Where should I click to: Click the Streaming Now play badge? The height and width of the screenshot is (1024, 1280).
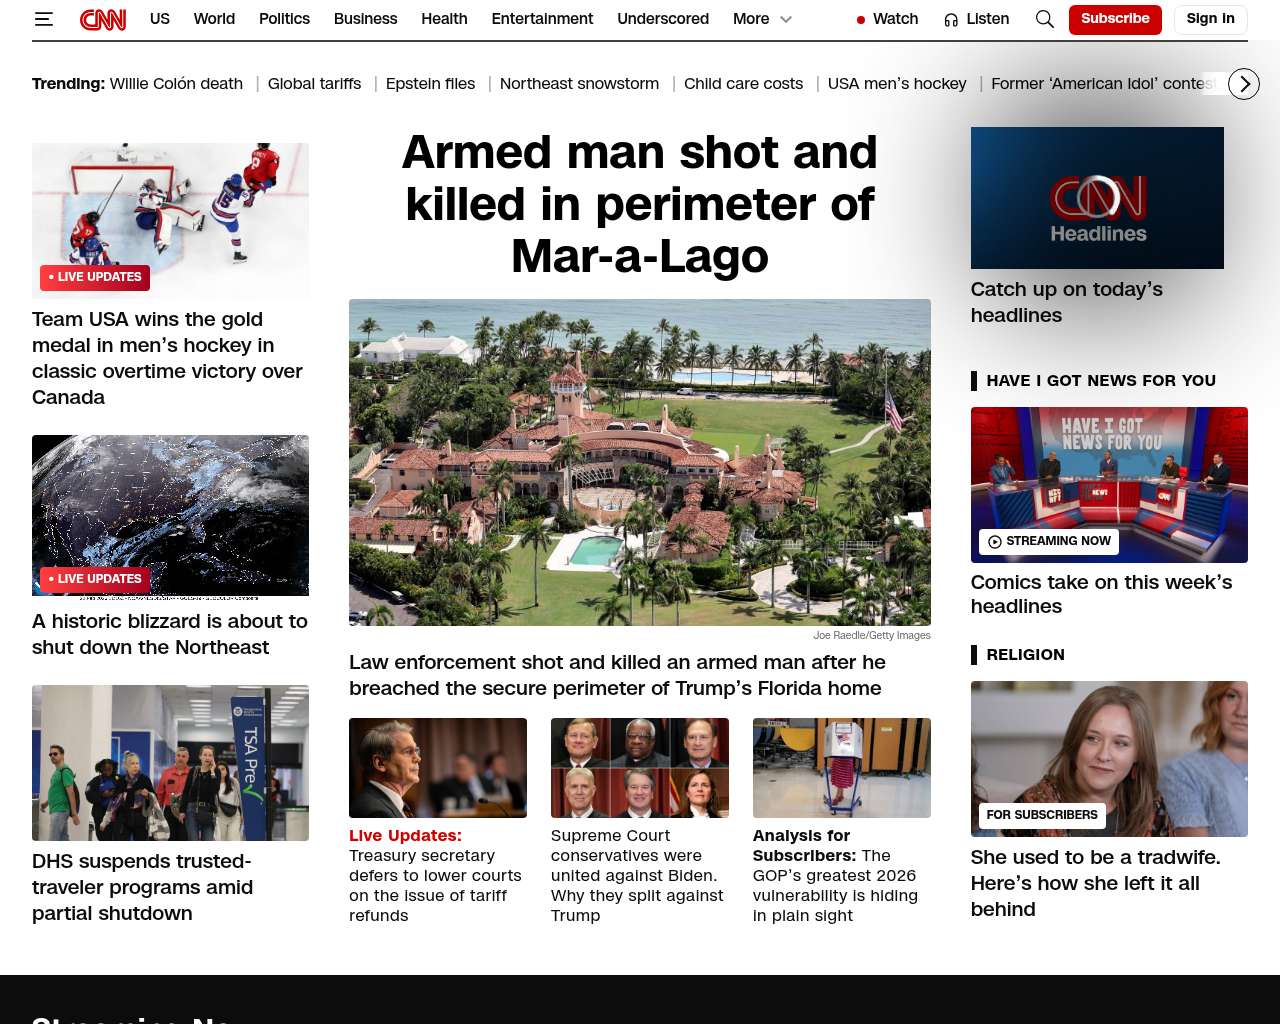[x=1048, y=541]
